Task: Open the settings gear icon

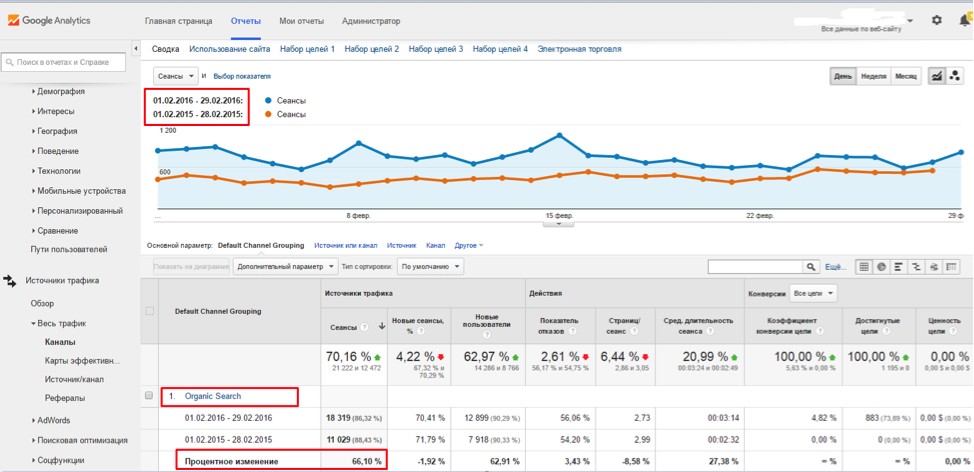Action: tap(937, 20)
